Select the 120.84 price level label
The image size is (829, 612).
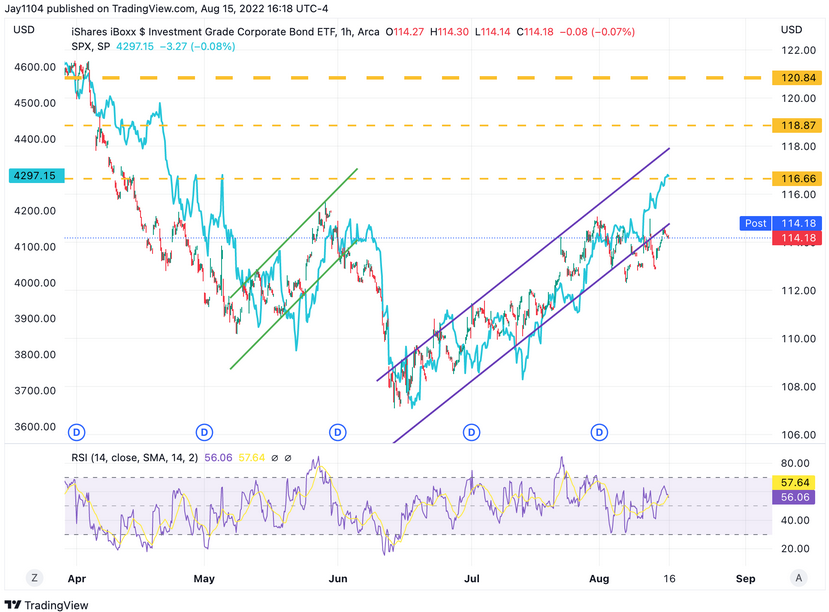[797, 78]
